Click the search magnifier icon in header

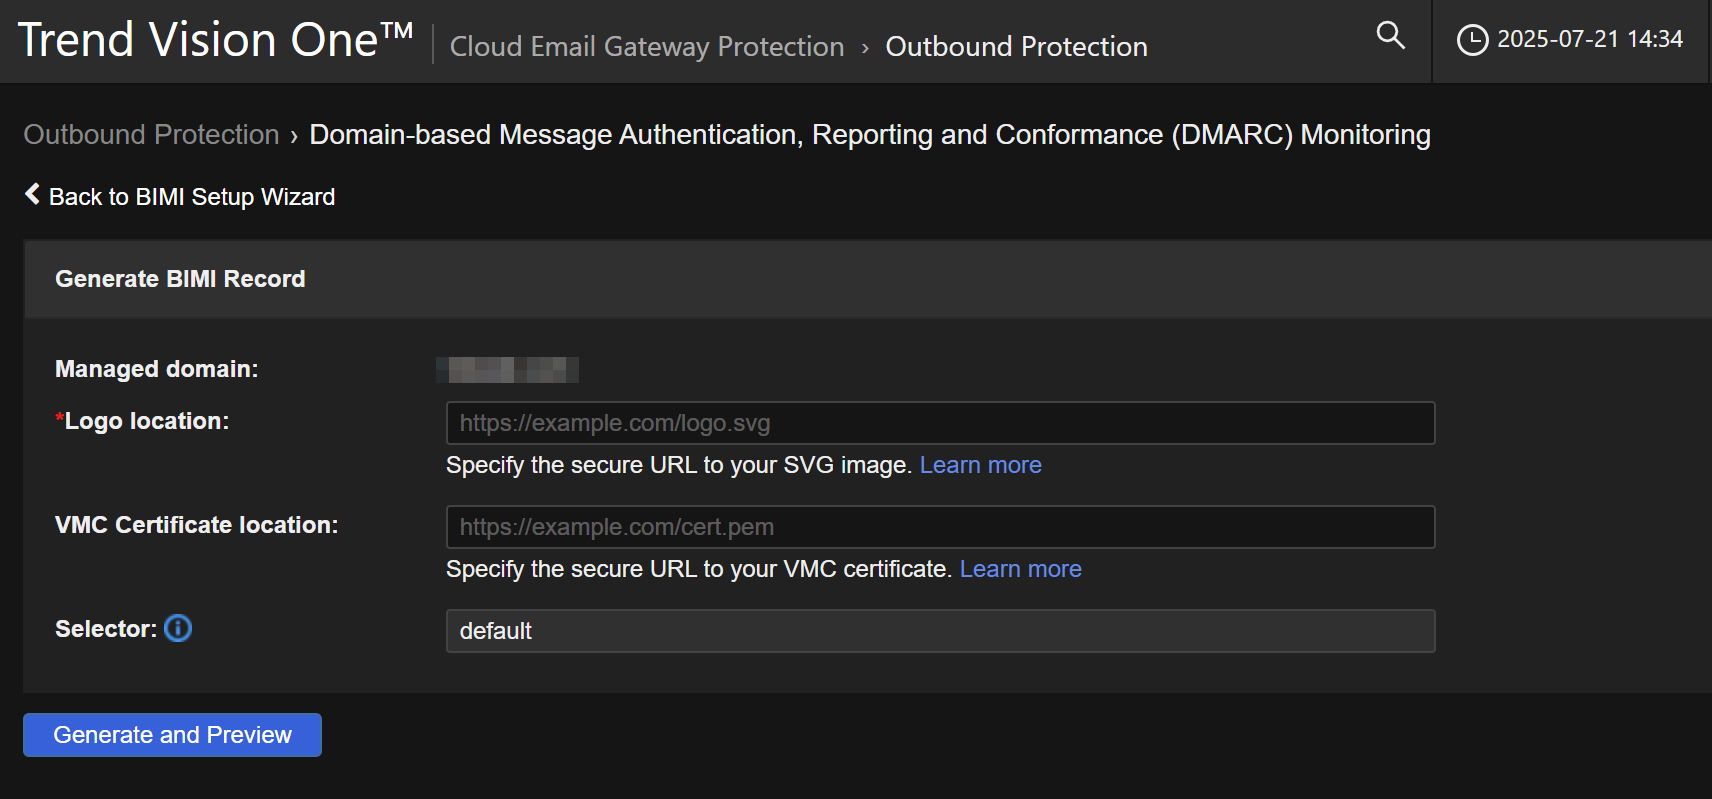pos(1390,36)
